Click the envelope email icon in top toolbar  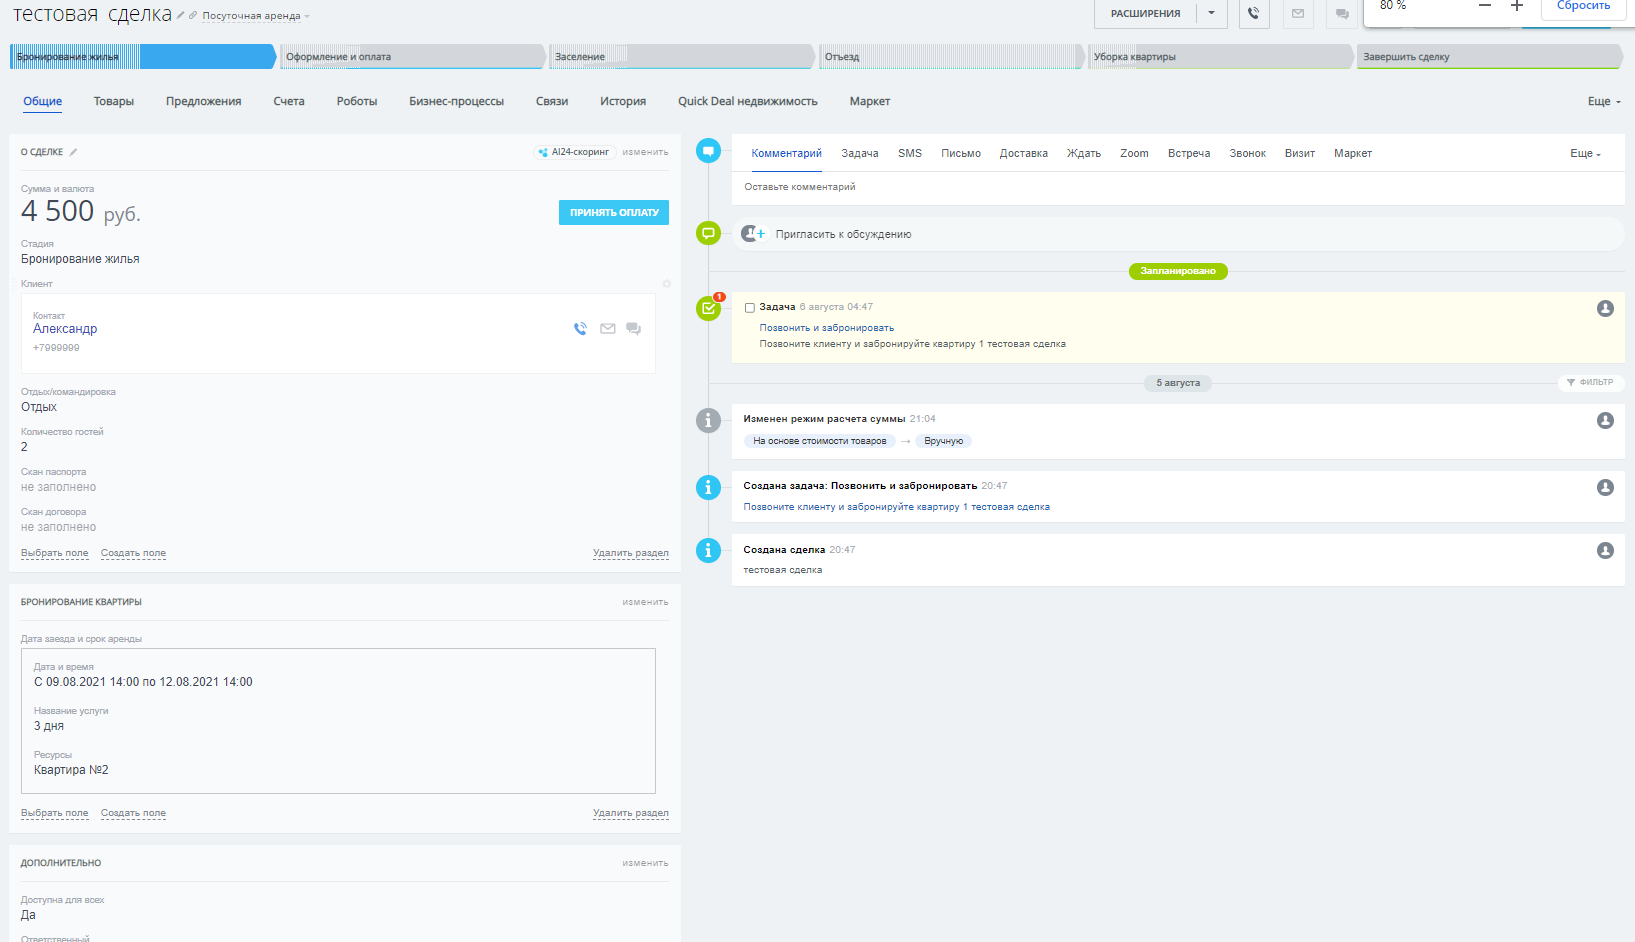tap(1298, 14)
